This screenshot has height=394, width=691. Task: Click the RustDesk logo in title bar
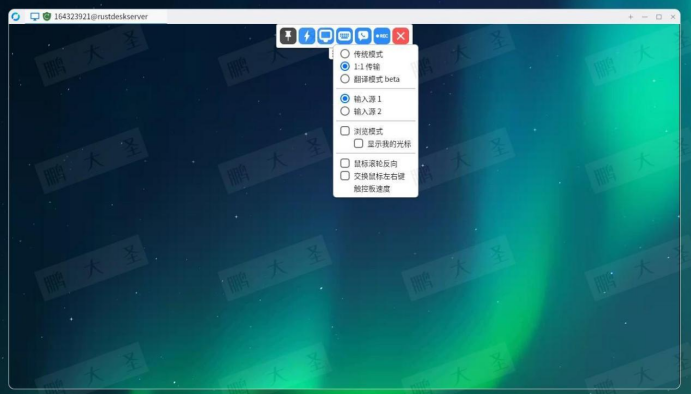pyautogui.click(x=16, y=17)
